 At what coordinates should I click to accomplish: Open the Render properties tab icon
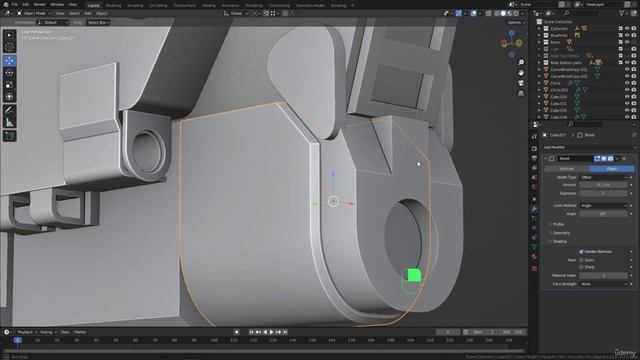click(x=534, y=148)
